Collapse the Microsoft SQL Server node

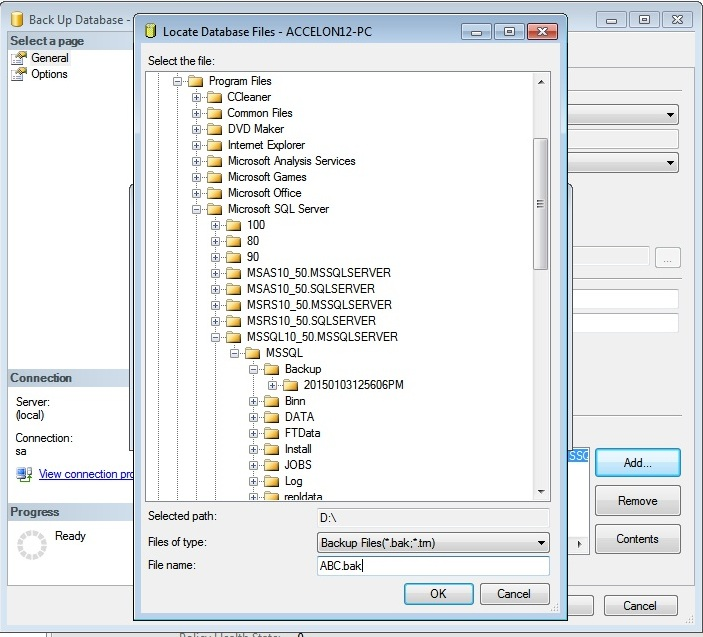(196, 209)
